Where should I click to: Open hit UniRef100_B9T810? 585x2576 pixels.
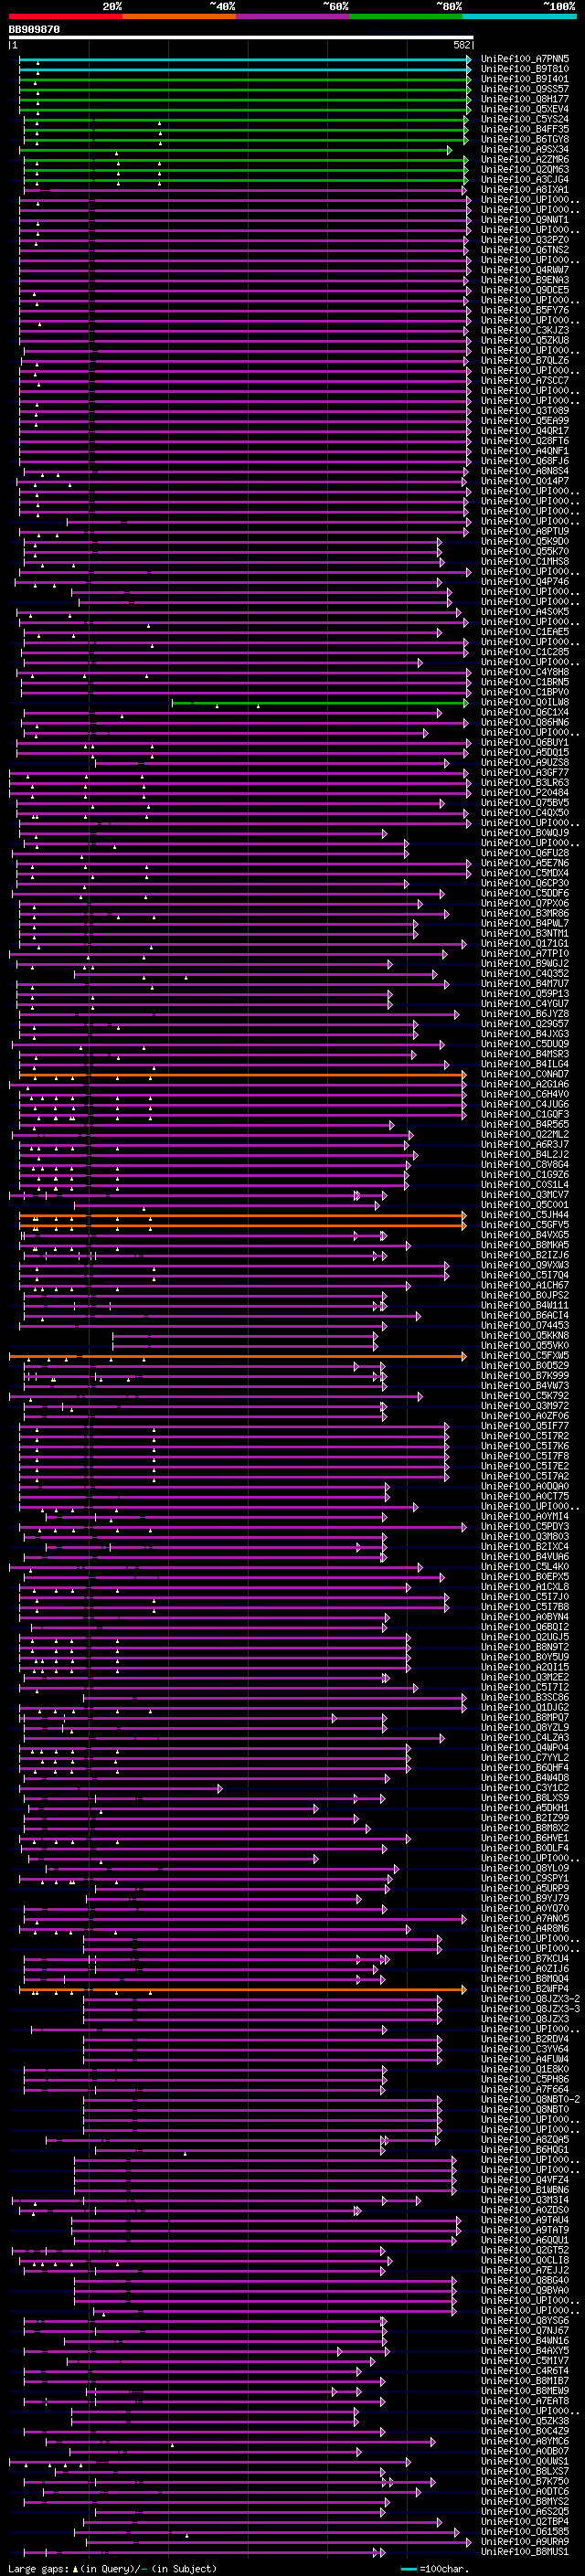click(x=525, y=69)
